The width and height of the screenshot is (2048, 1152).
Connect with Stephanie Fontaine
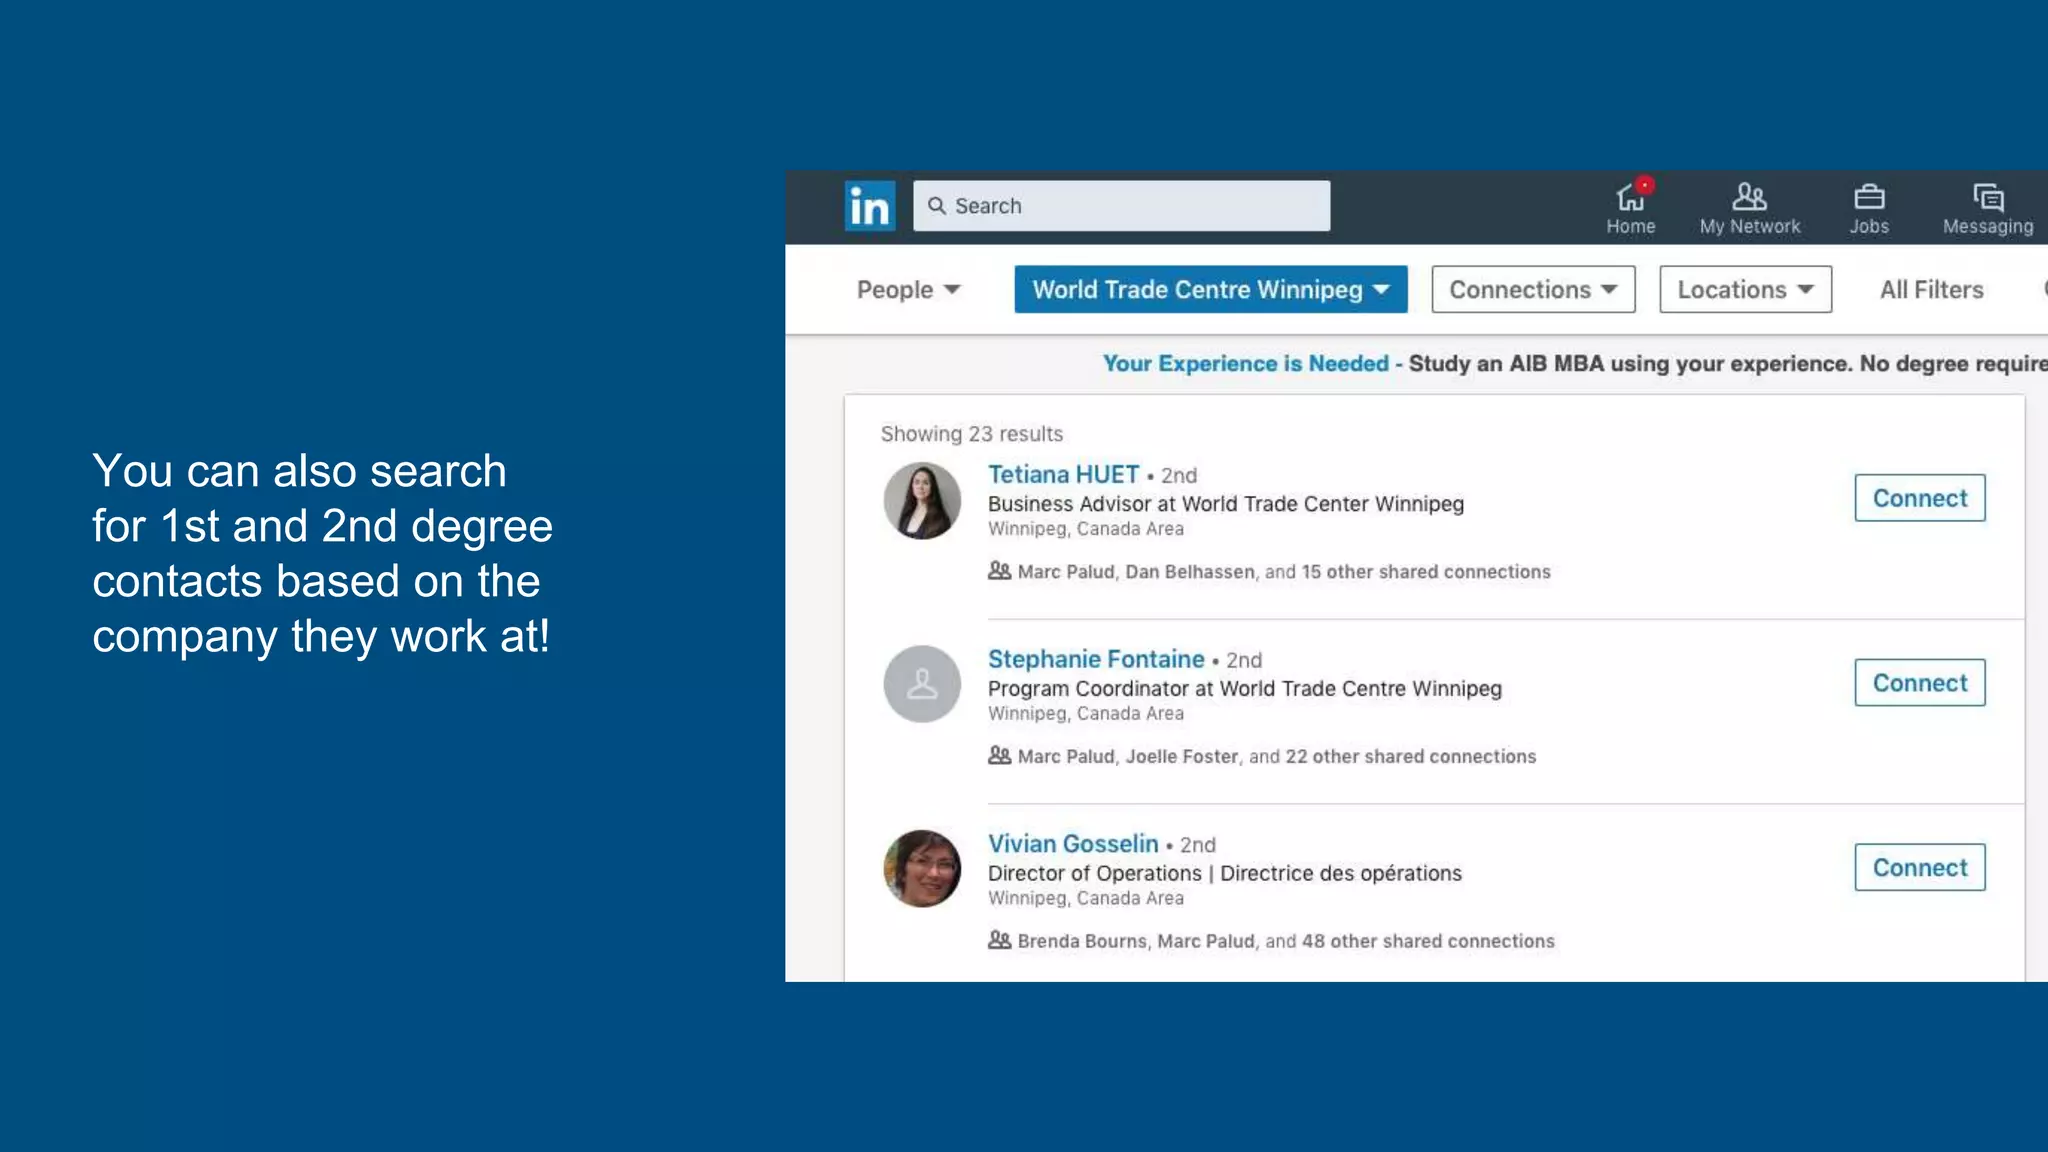pyautogui.click(x=1919, y=683)
